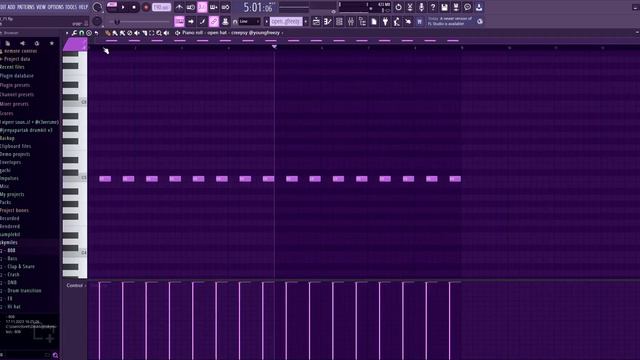Click the undo history circular arrow icon
640x360 pixels.
[x=398, y=7]
